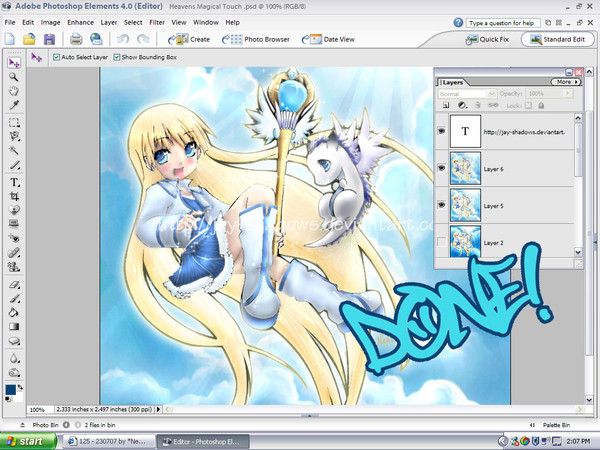Select the Hand tool
Viewport: 600px width, 450px height.
(x=14, y=91)
